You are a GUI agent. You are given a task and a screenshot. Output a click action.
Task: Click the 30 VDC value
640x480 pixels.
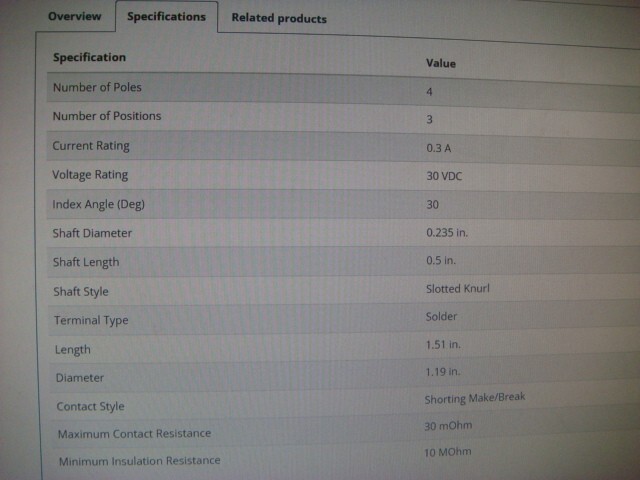[x=444, y=176]
